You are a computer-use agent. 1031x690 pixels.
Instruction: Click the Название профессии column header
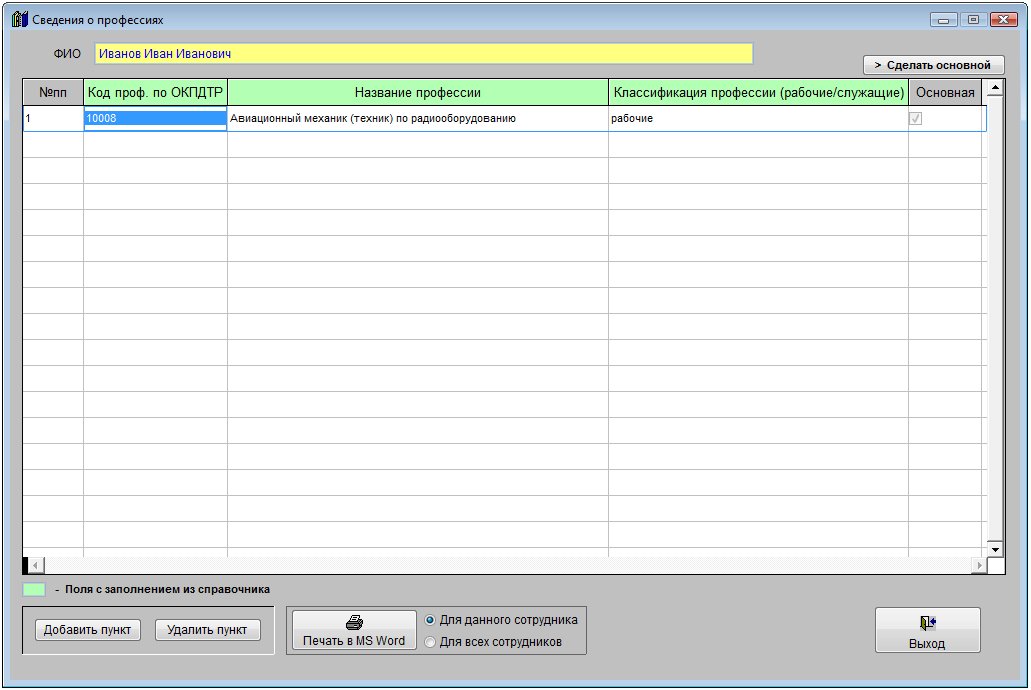coord(418,92)
